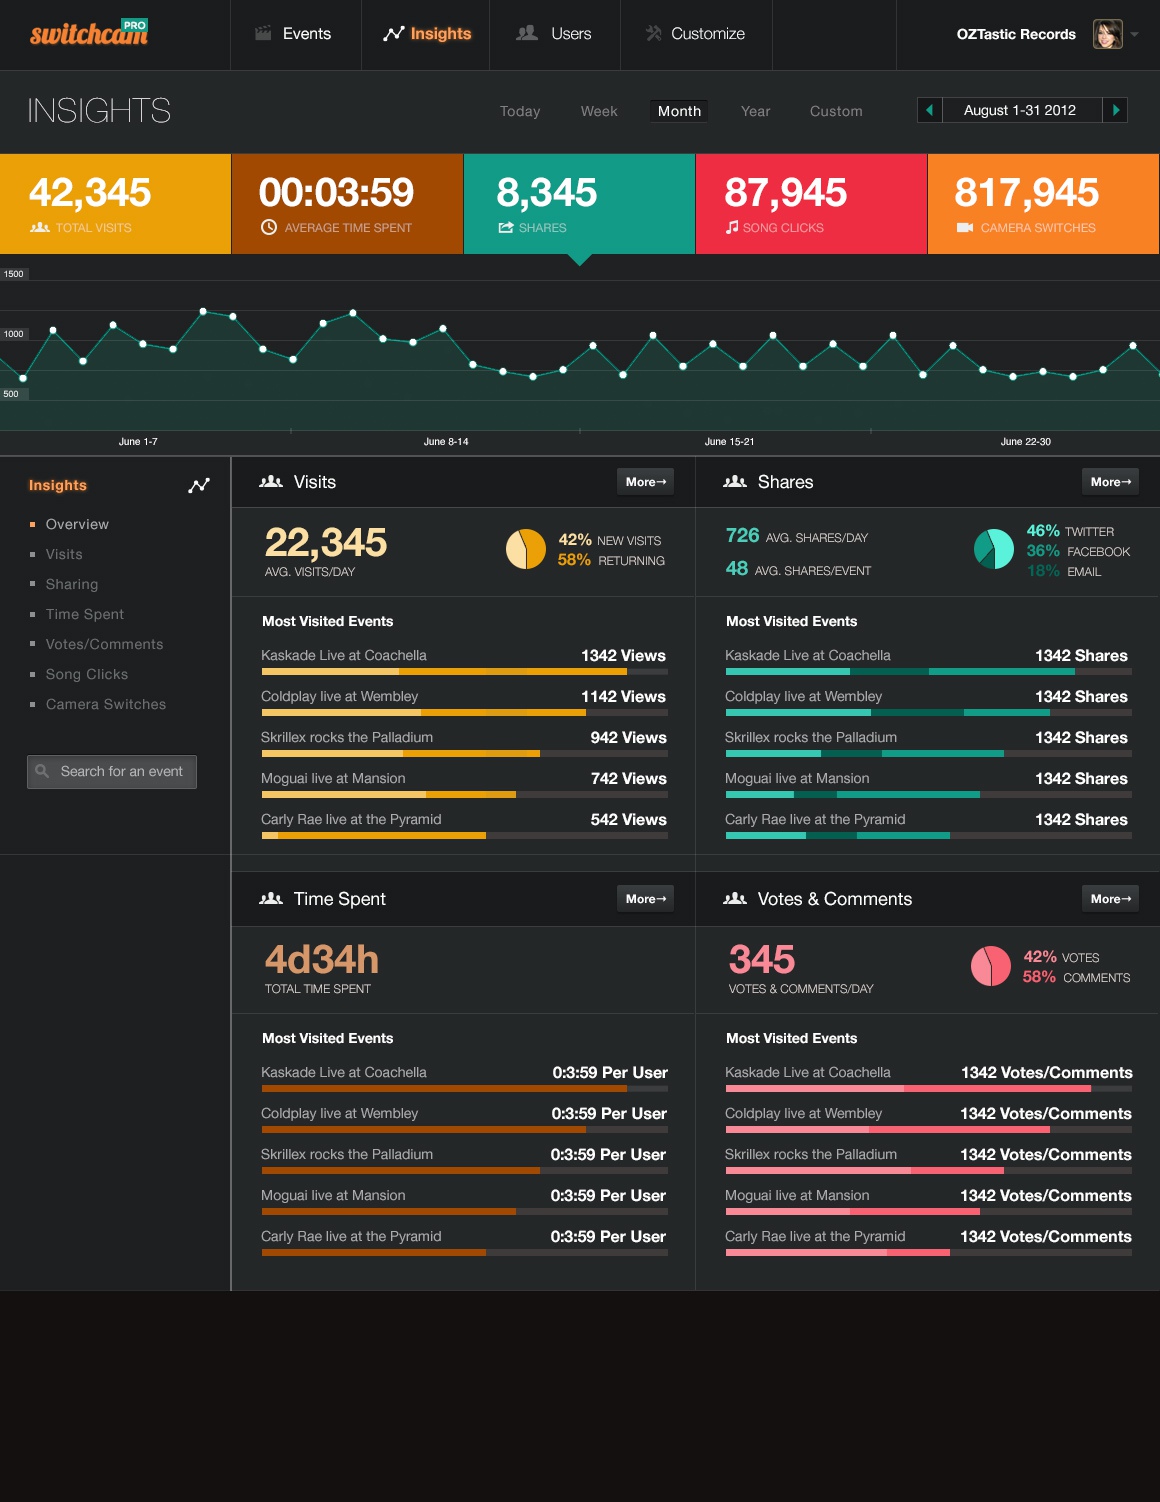Viewport: 1160px width, 1502px height.
Task: Click the votes and comments pie chart
Action: click(x=990, y=966)
